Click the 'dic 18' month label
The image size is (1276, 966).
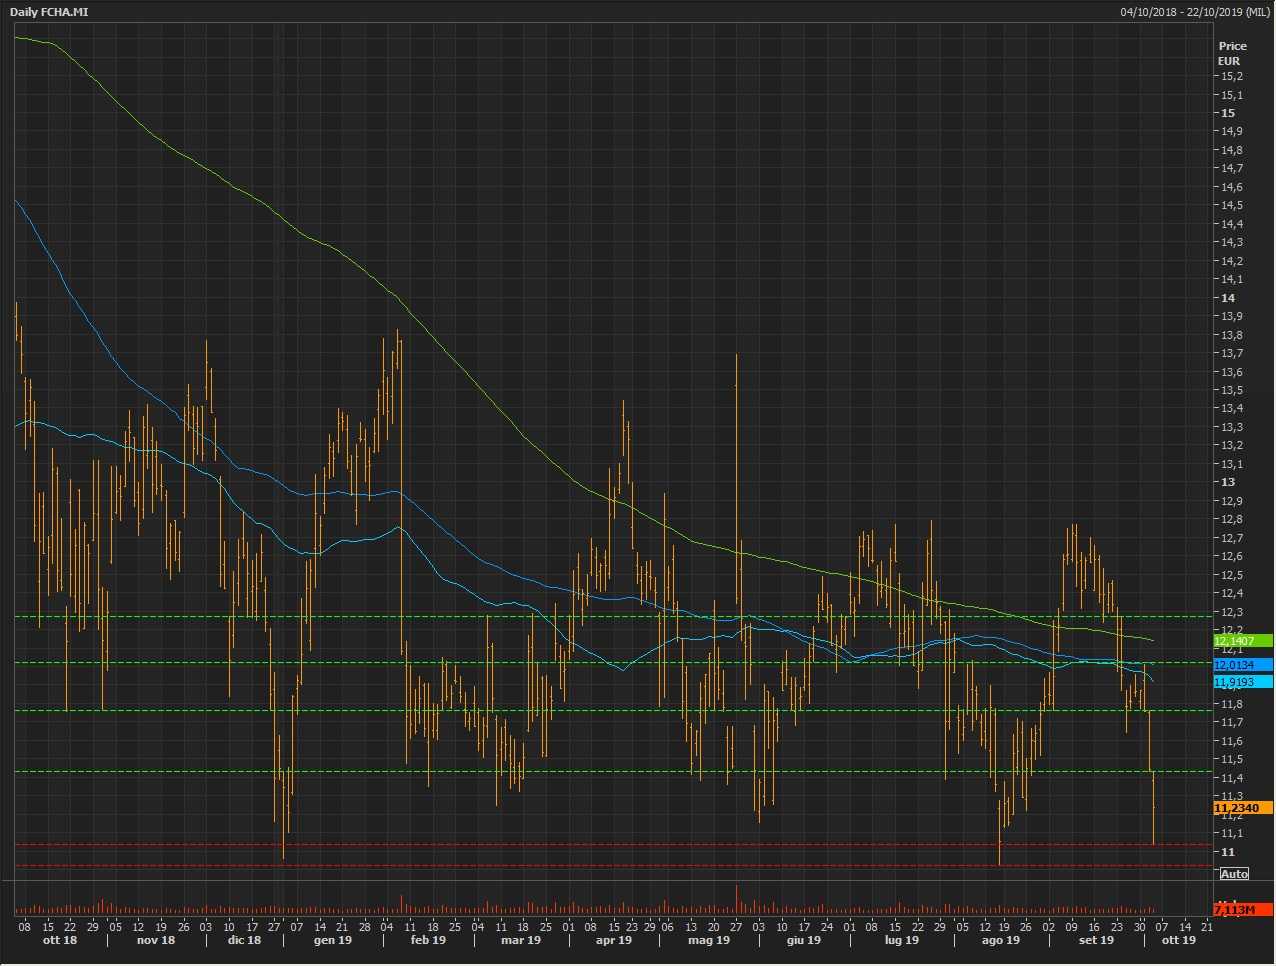(244, 940)
